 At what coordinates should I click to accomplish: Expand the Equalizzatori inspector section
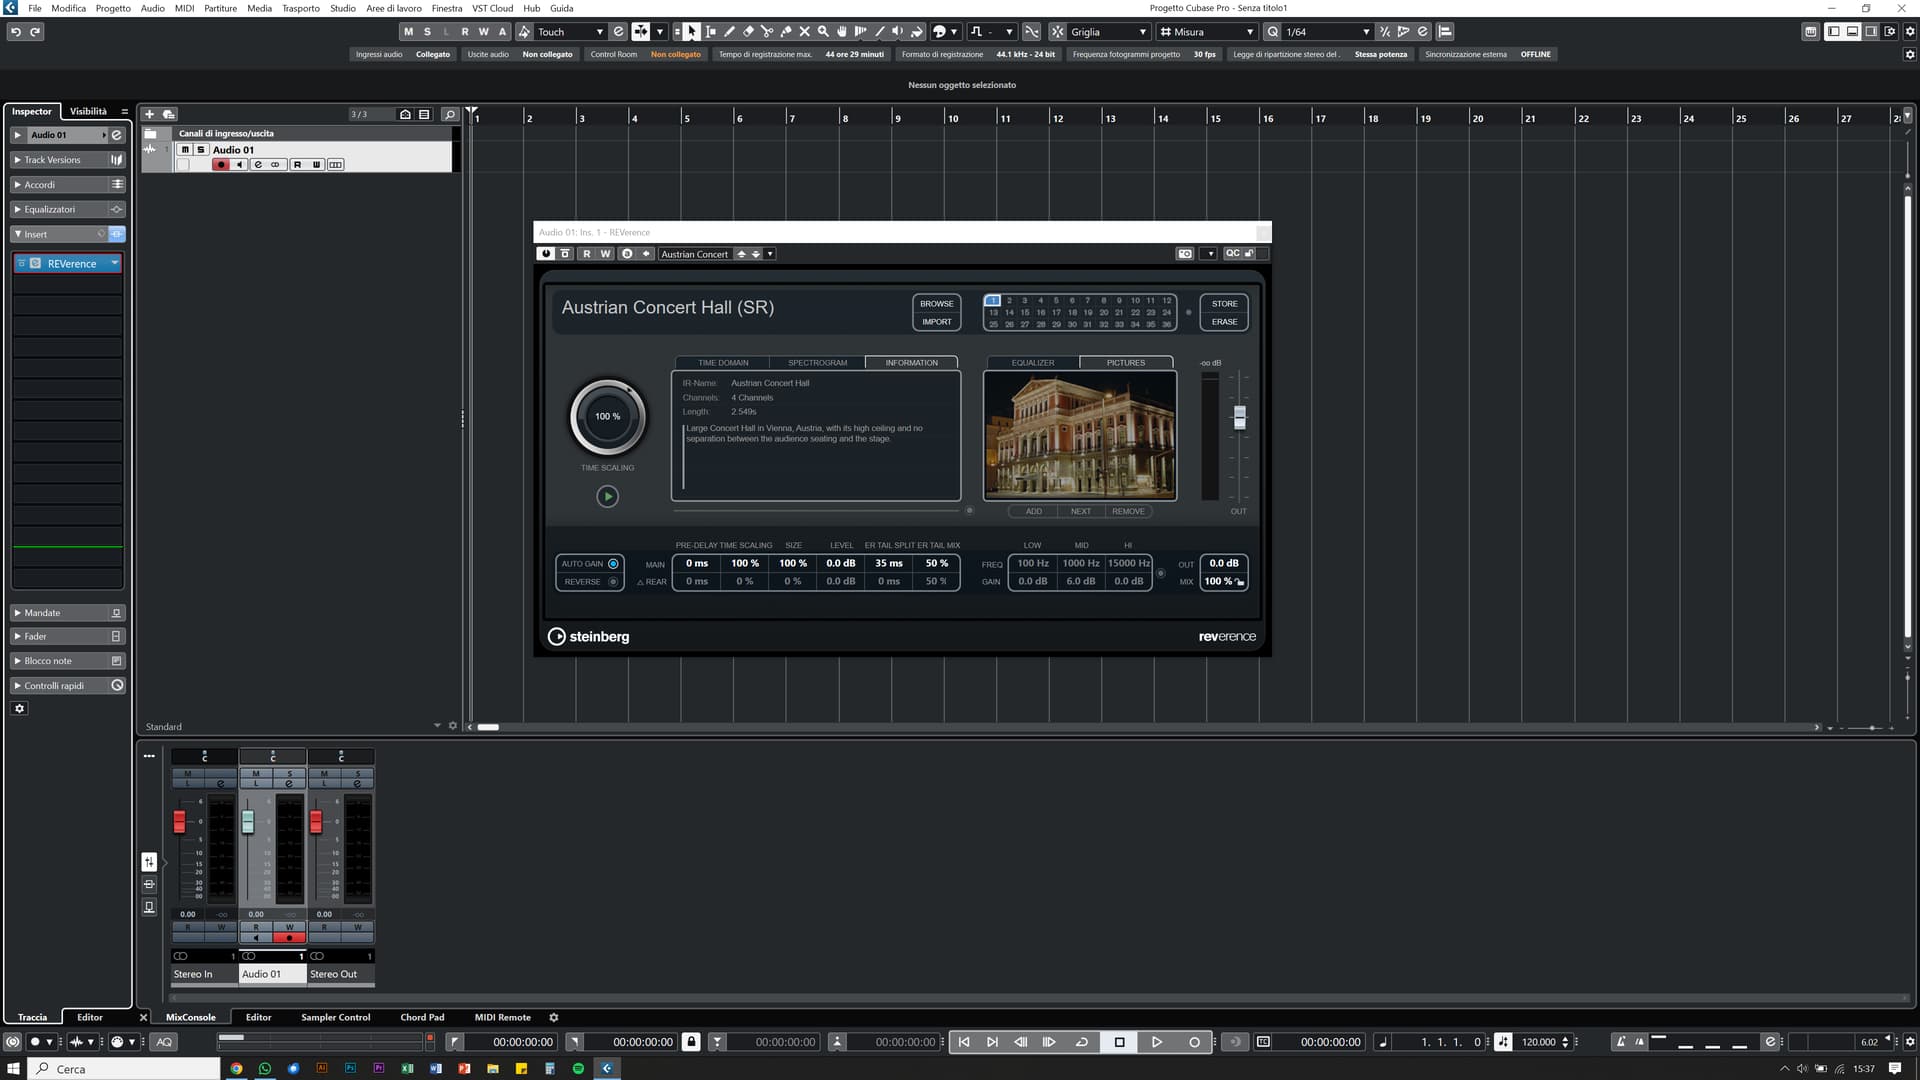(50, 209)
